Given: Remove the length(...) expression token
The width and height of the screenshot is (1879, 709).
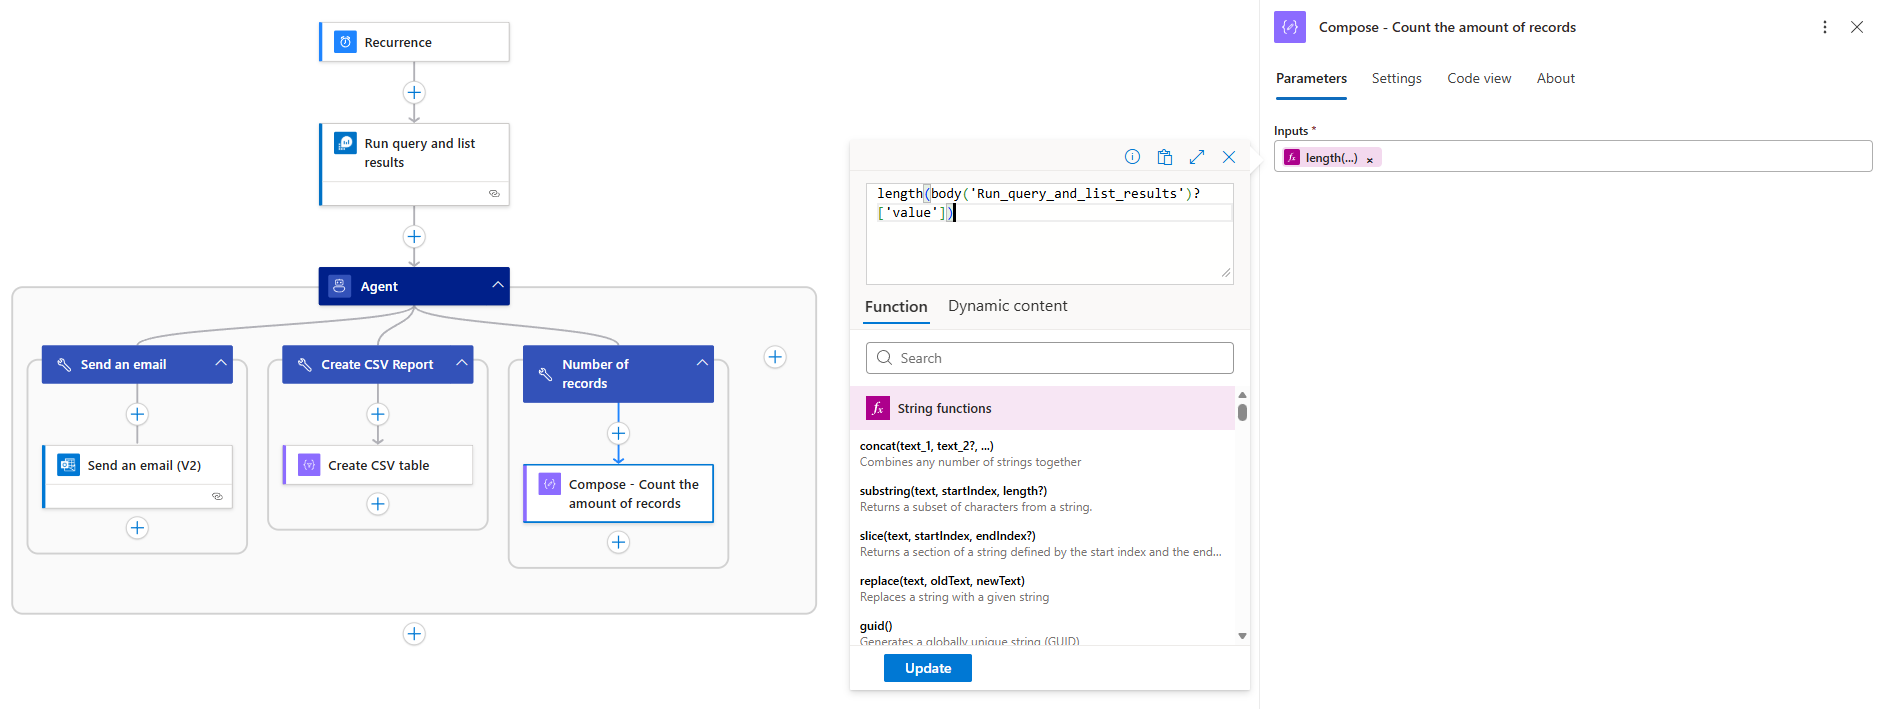Looking at the screenshot, I should pos(1370,159).
